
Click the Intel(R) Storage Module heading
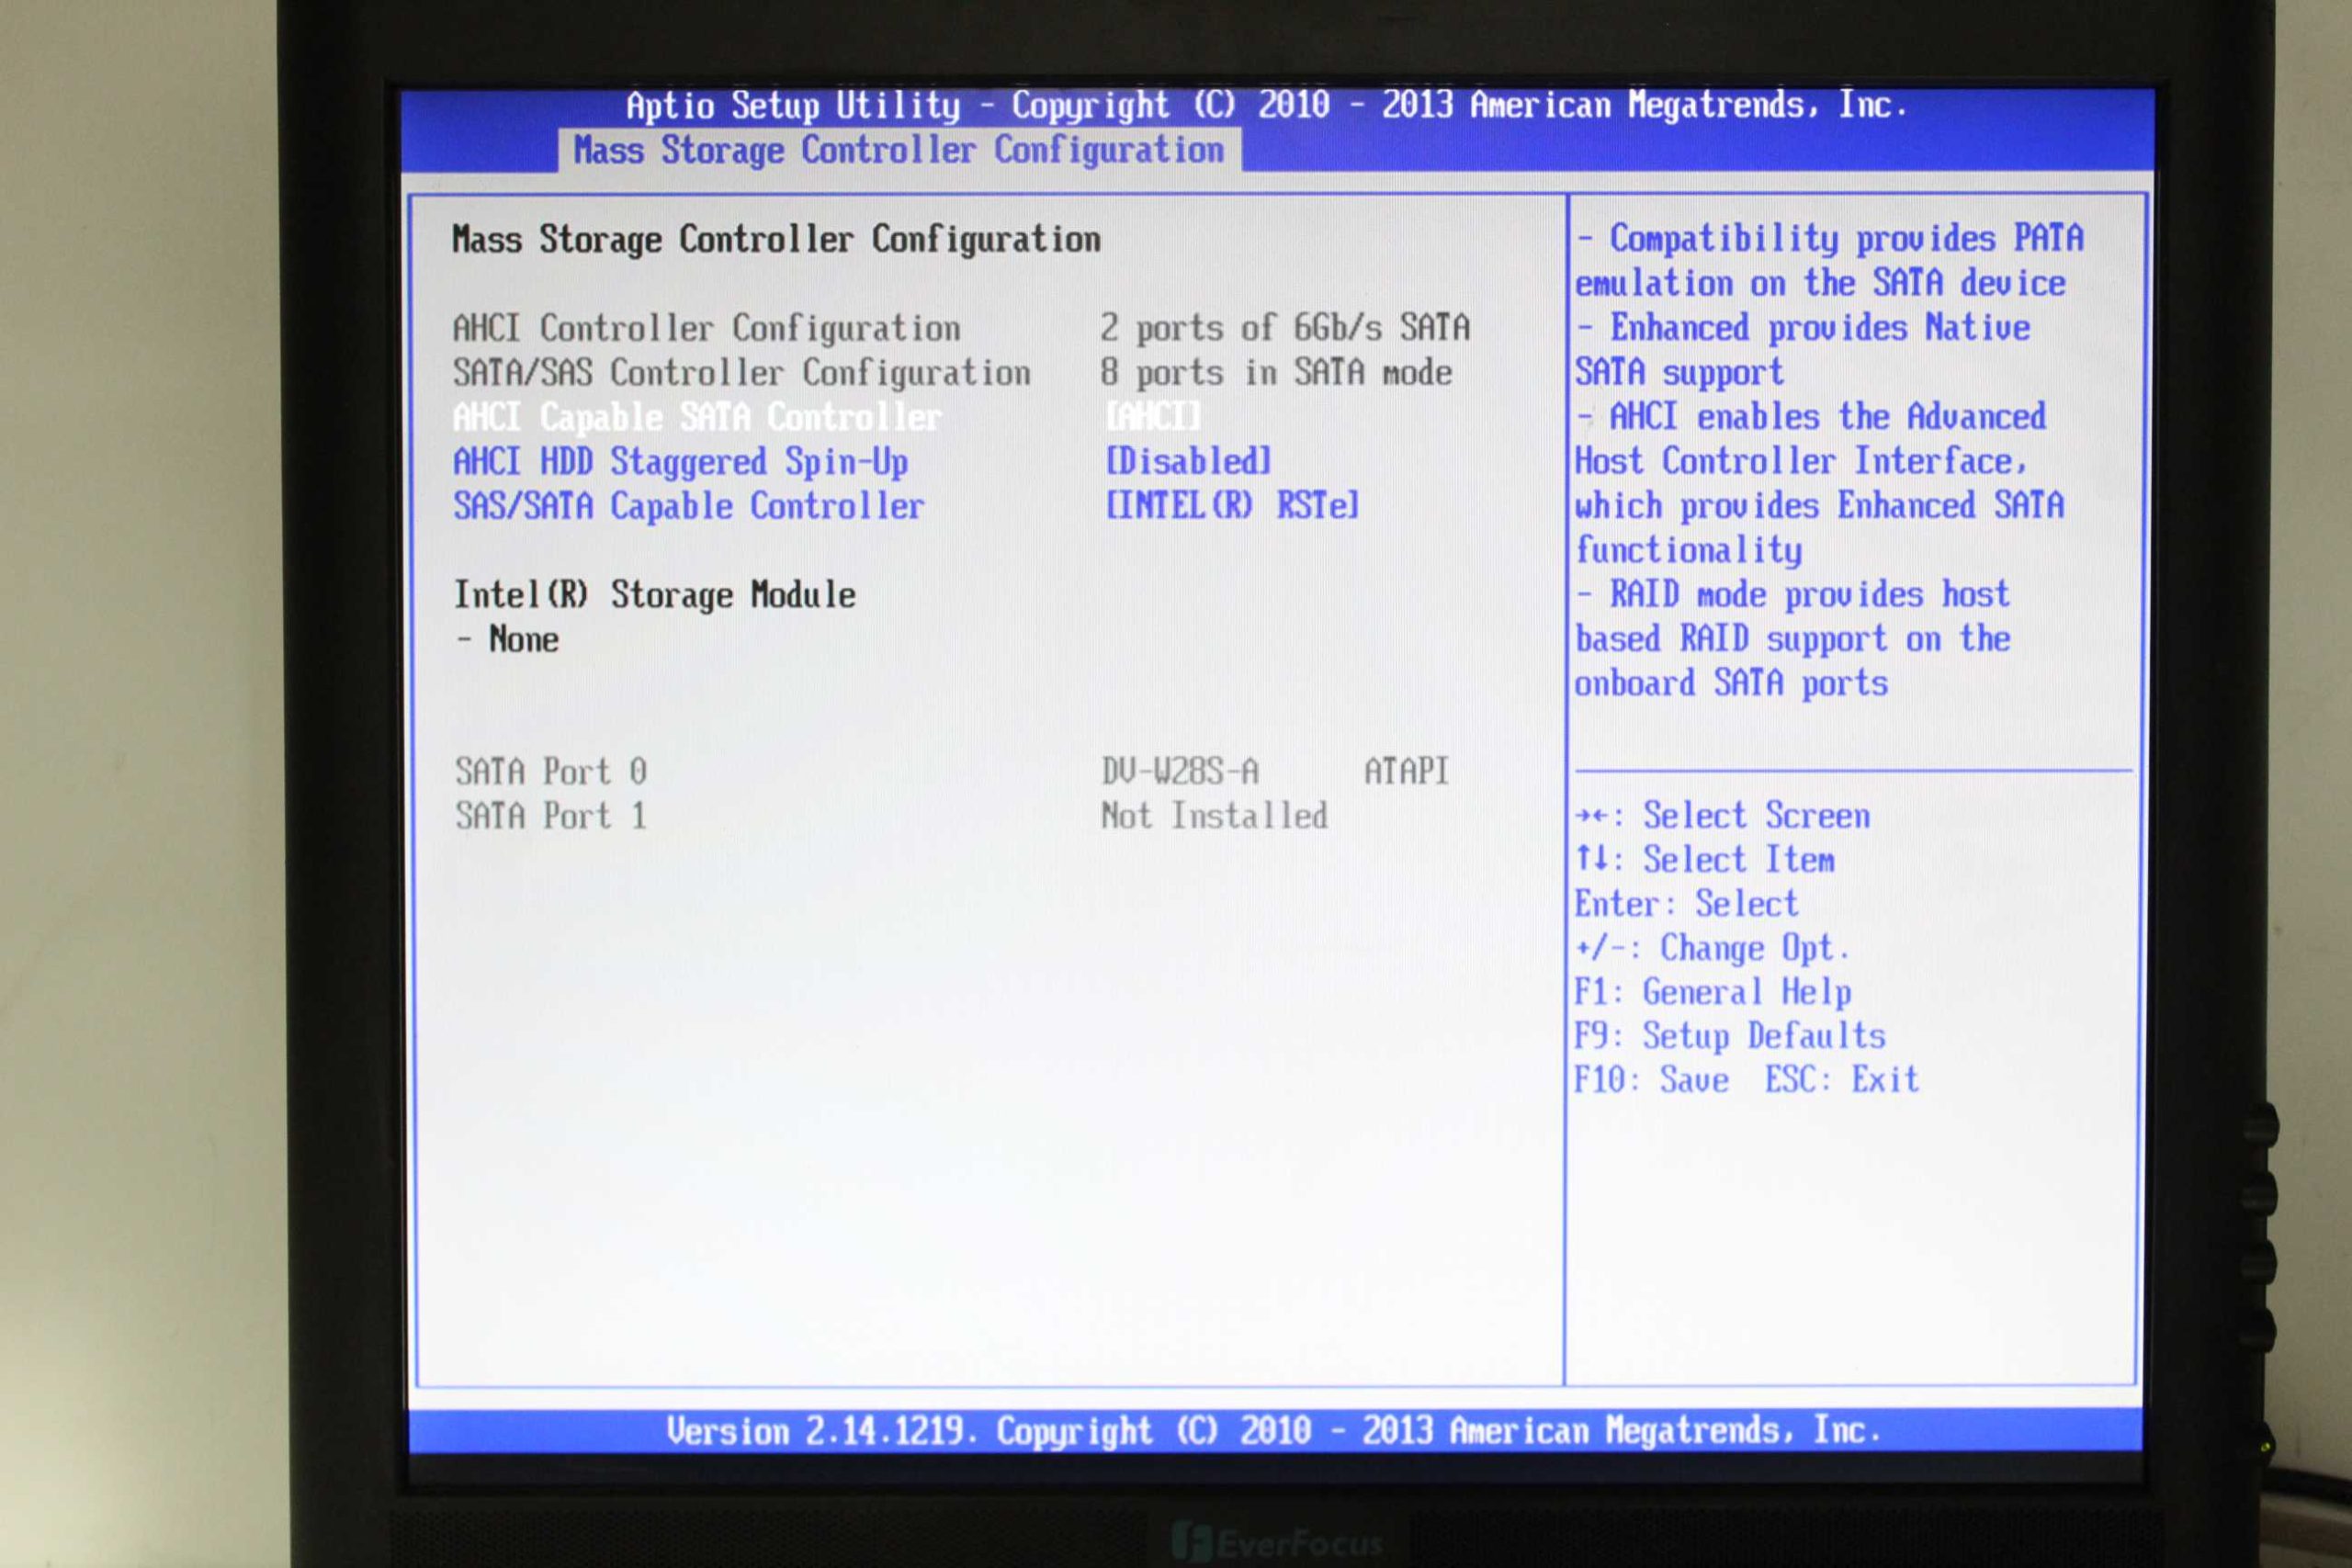click(x=655, y=595)
